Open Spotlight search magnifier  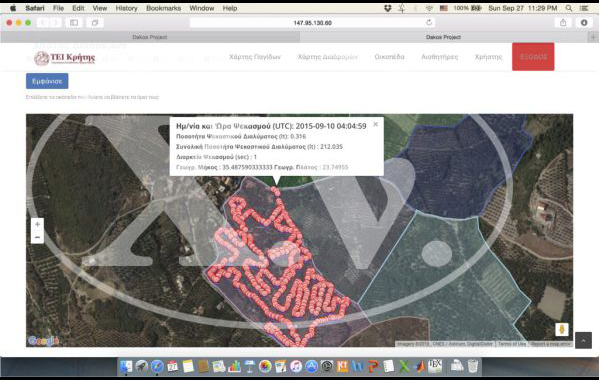(569, 8)
